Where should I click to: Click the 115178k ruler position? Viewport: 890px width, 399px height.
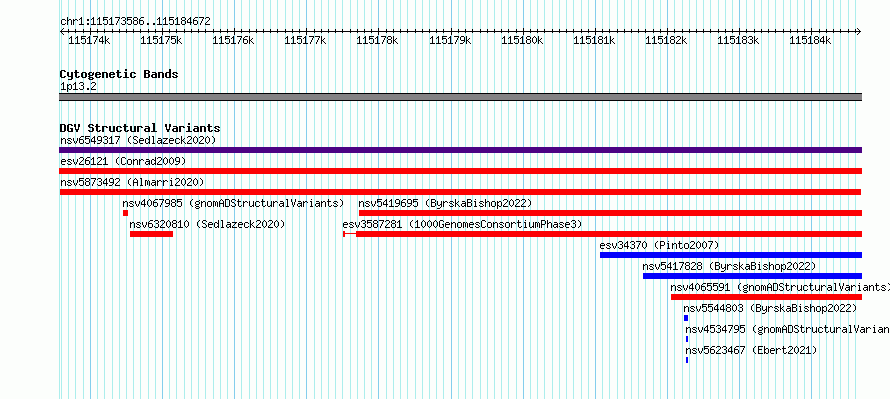tap(377, 40)
